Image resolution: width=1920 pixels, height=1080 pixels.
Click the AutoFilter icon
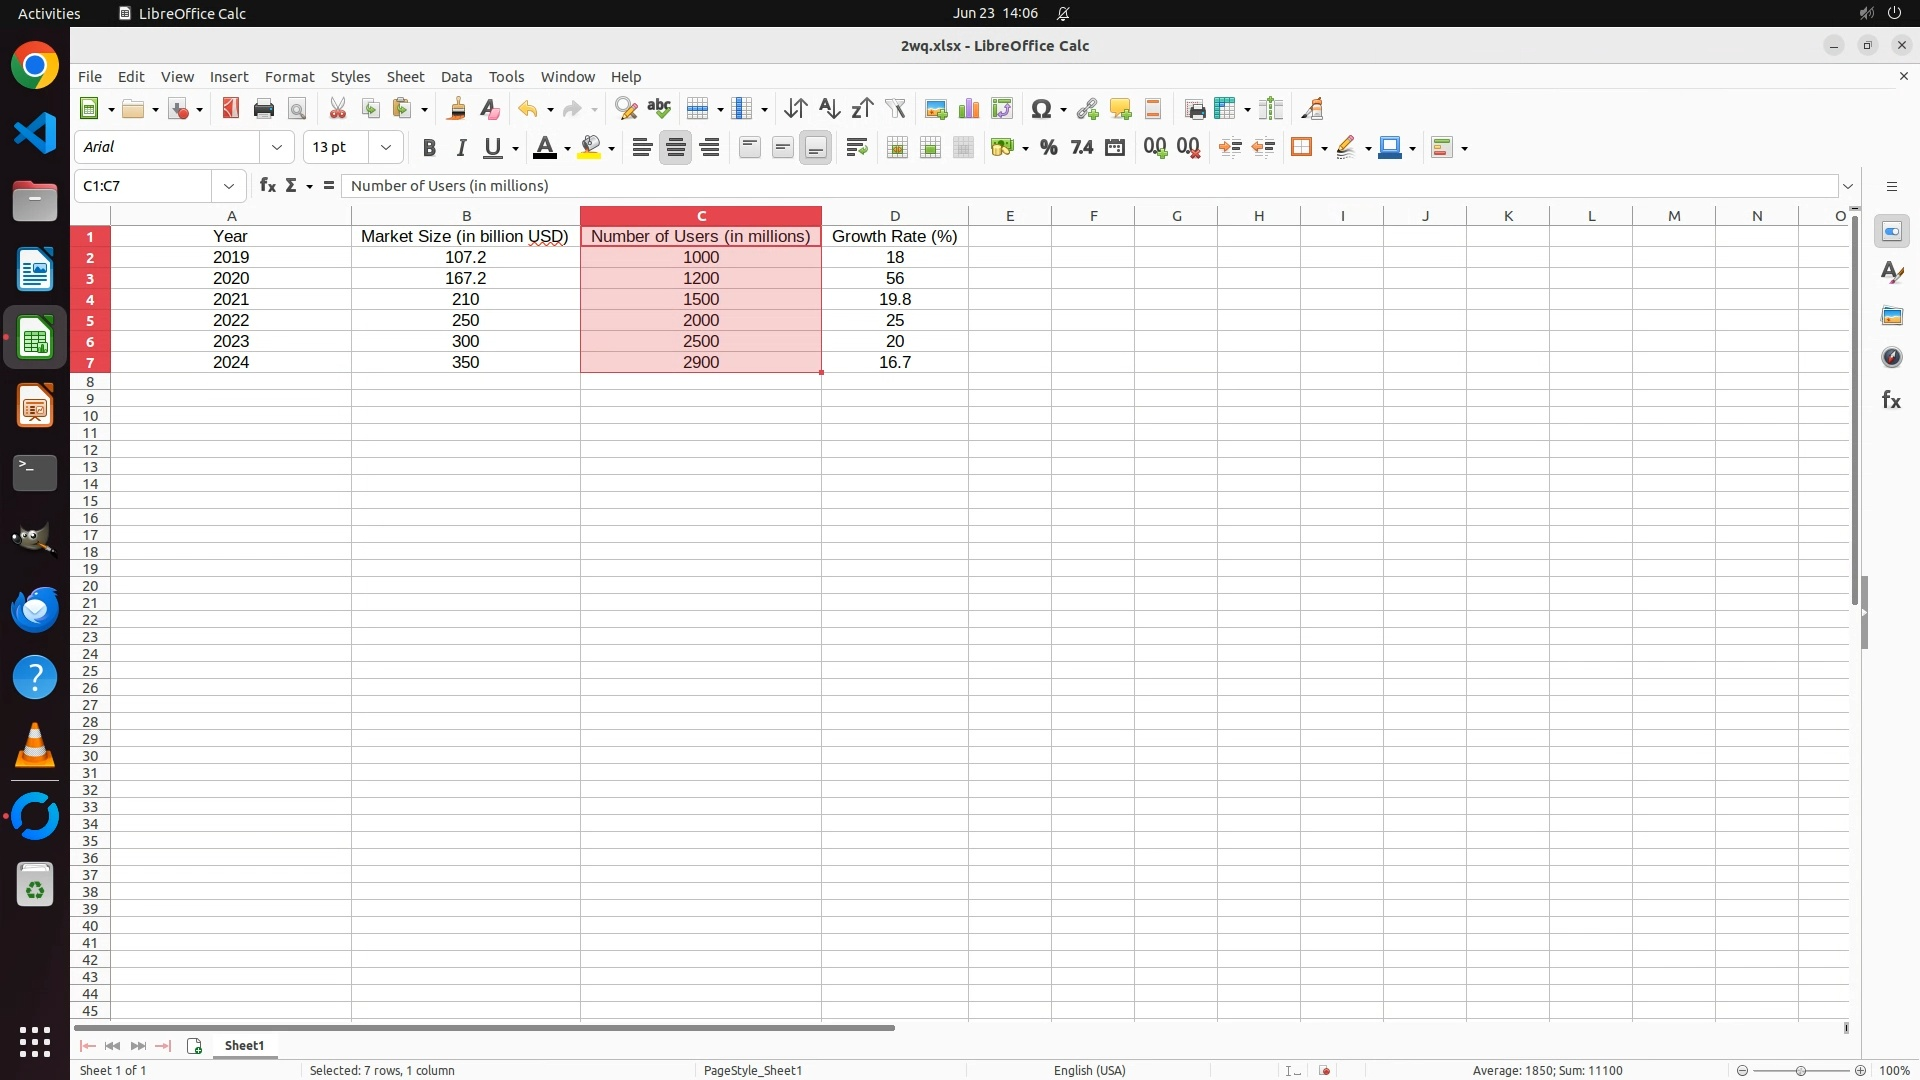[x=895, y=109]
